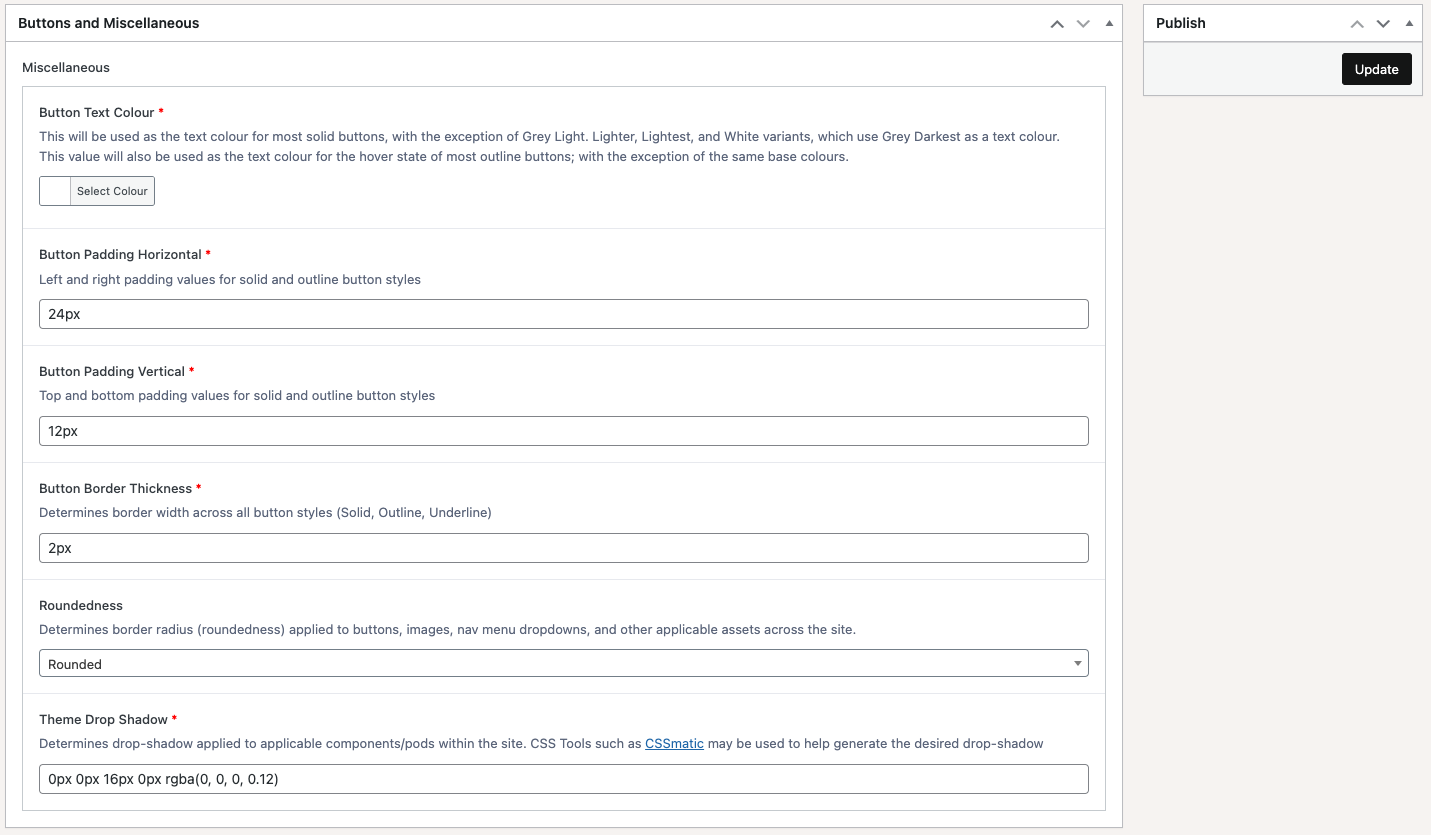Open the CSSmatic link
Image resolution: width=1431 pixels, height=835 pixels.
pos(674,744)
